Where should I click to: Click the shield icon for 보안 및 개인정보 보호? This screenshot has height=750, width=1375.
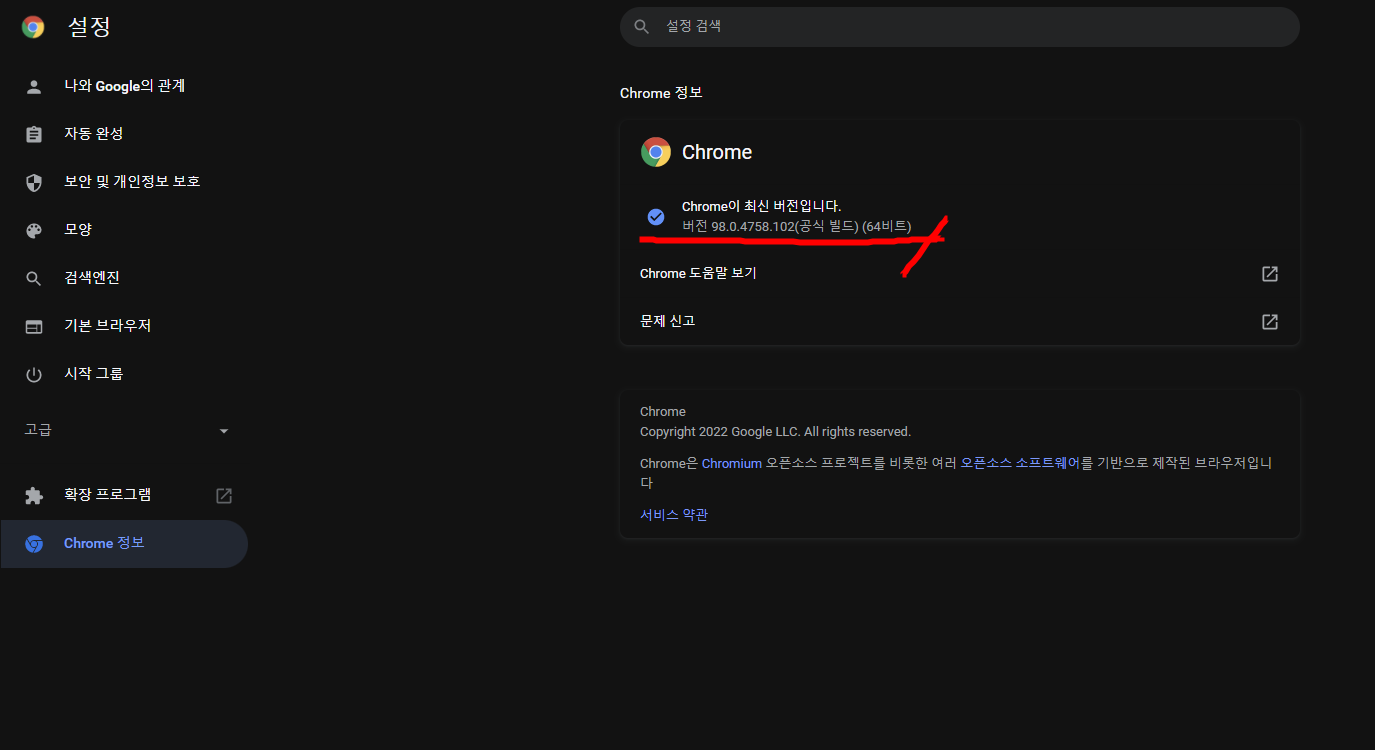click(x=34, y=182)
